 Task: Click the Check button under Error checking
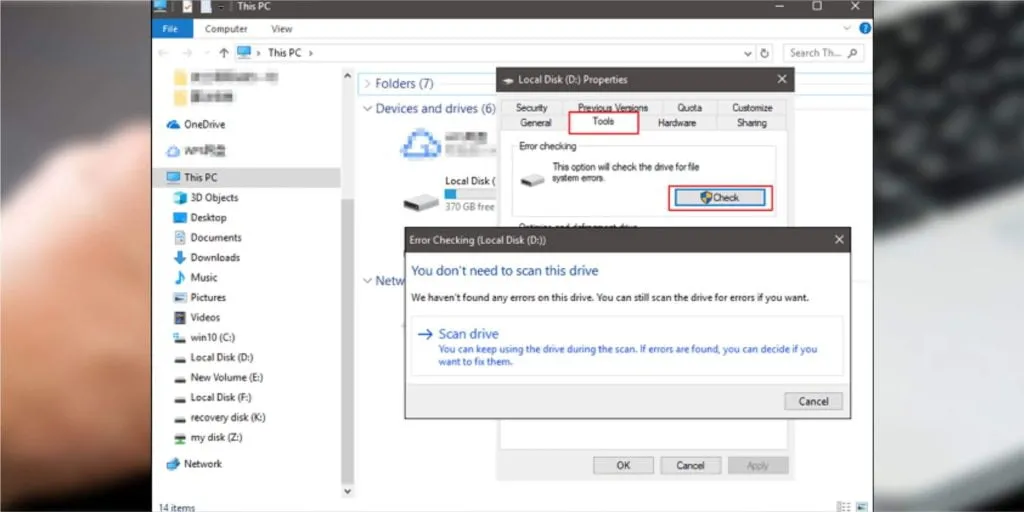coord(720,198)
